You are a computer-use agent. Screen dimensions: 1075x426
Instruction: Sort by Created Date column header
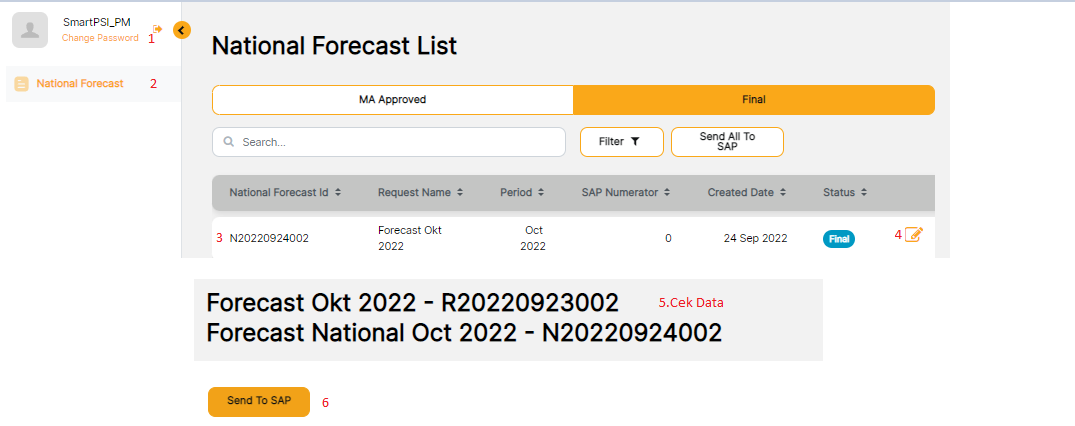click(746, 192)
